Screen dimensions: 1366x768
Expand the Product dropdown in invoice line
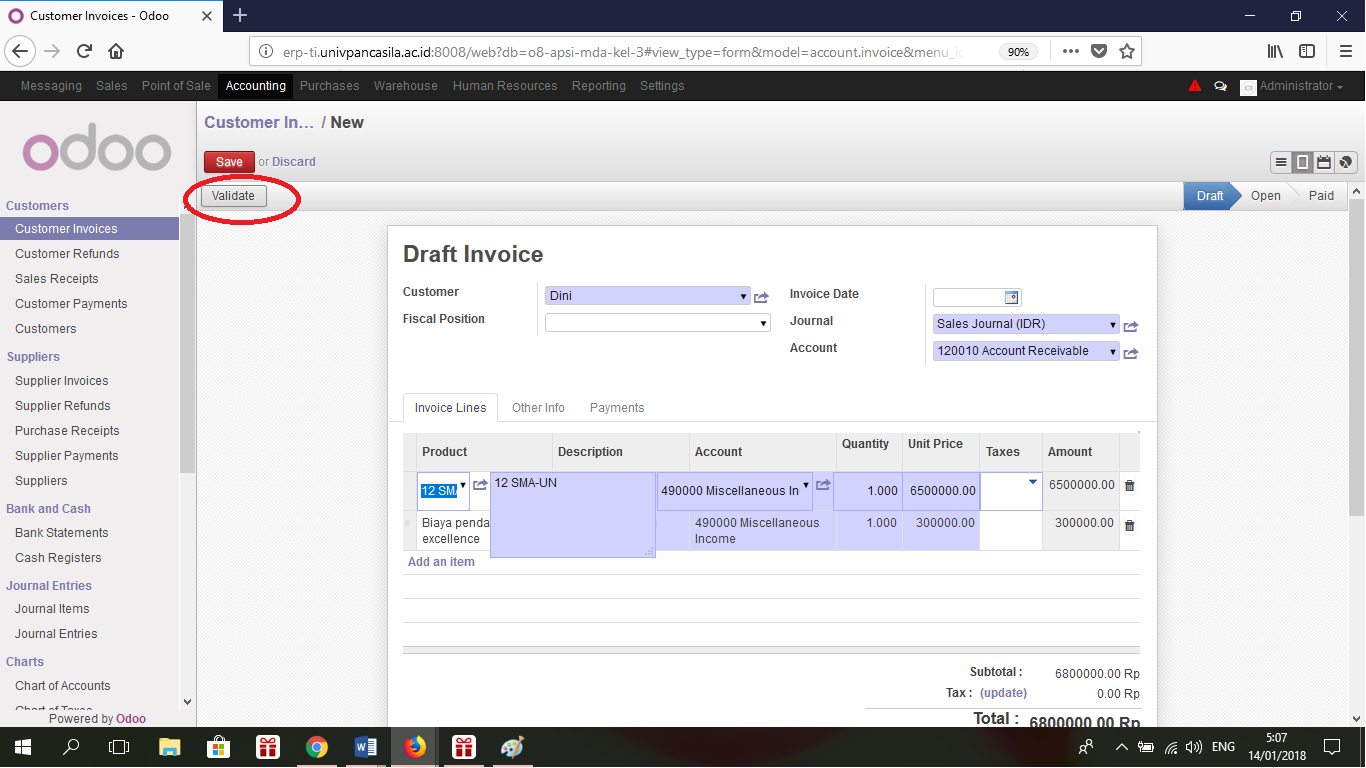click(462, 485)
